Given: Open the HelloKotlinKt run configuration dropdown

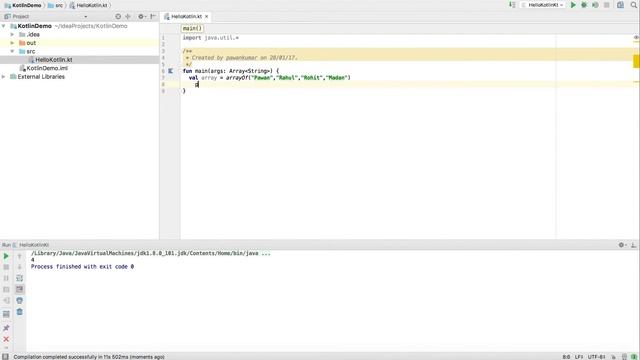Looking at the screenshot, I should point(542,5).
